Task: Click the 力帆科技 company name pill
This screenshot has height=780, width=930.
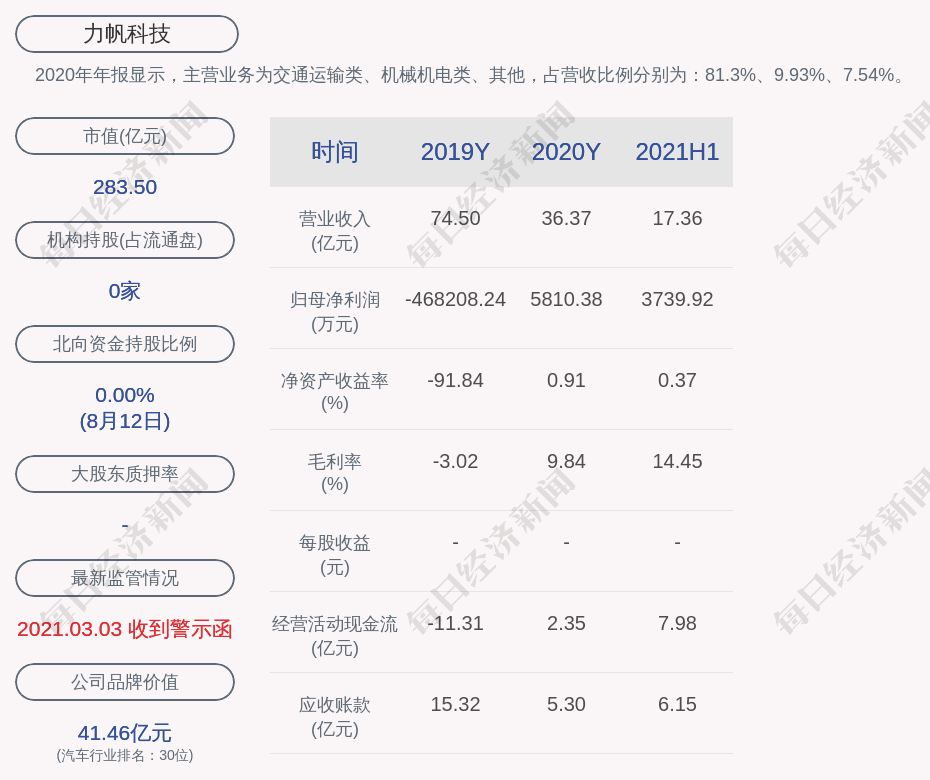Action: pyautogui.click(x=127, y=34)
